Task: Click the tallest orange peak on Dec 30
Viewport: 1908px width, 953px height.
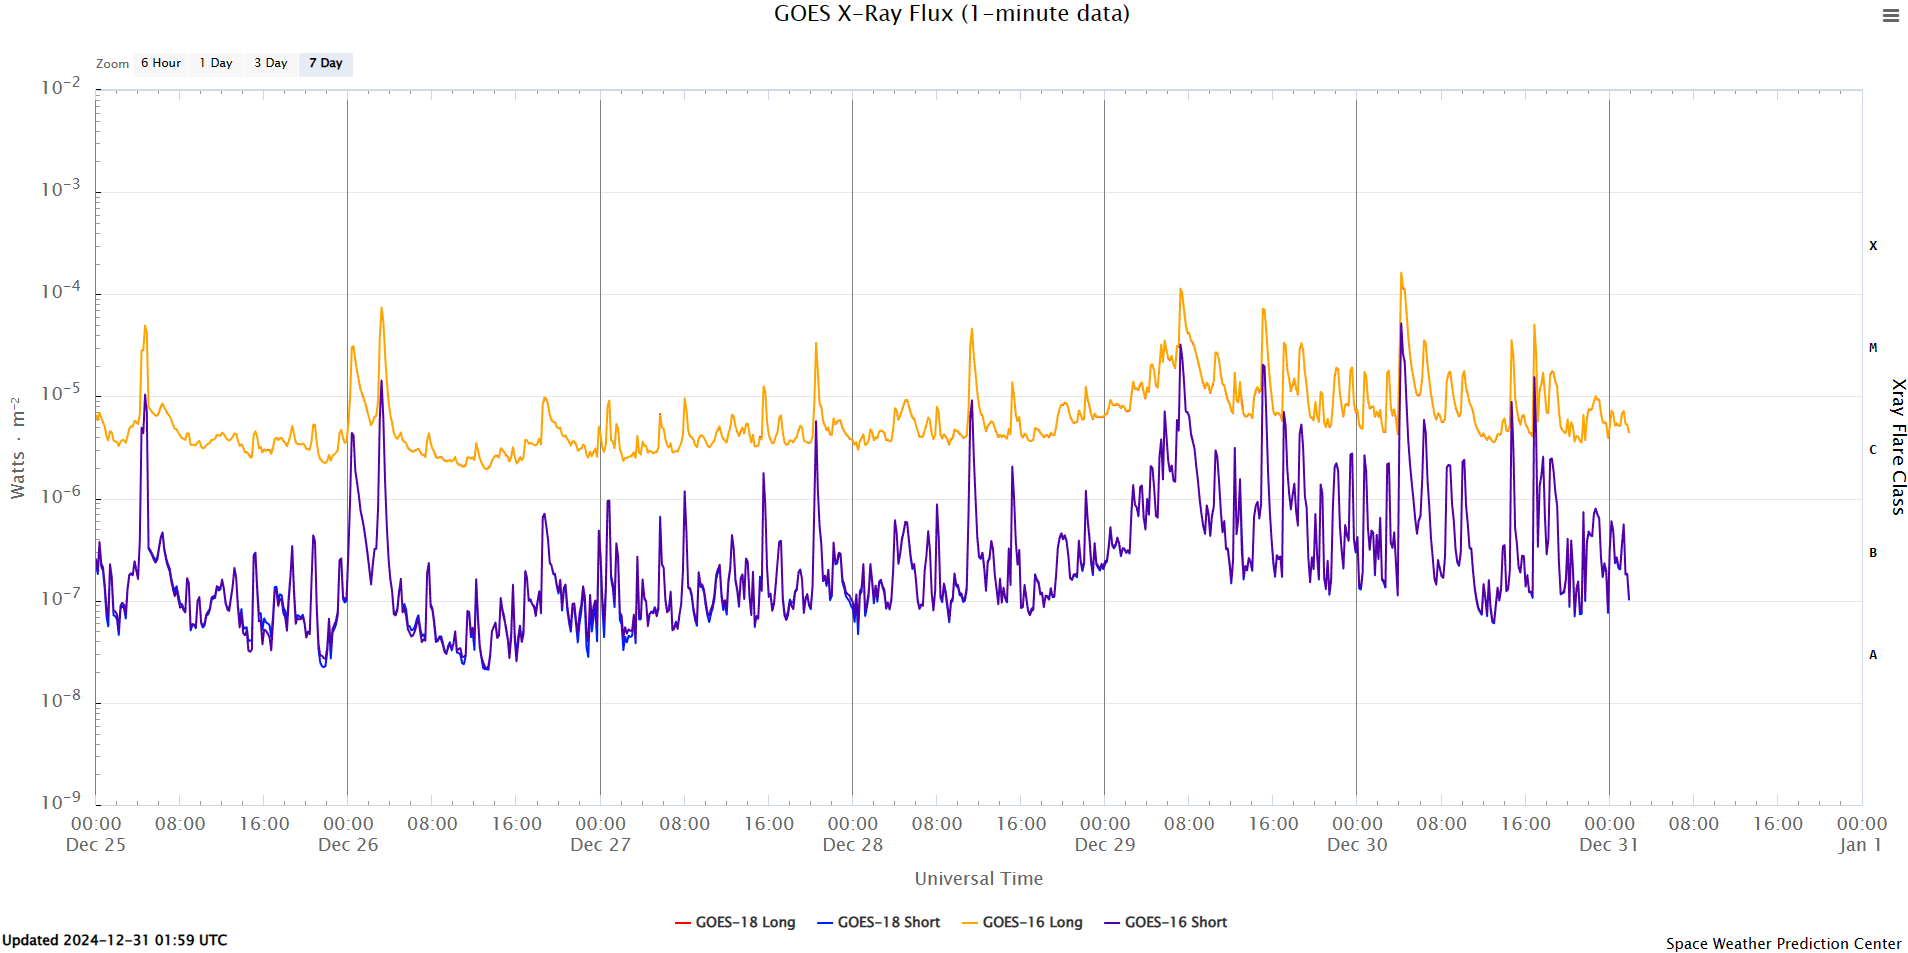Action: tap(1401, 274)
